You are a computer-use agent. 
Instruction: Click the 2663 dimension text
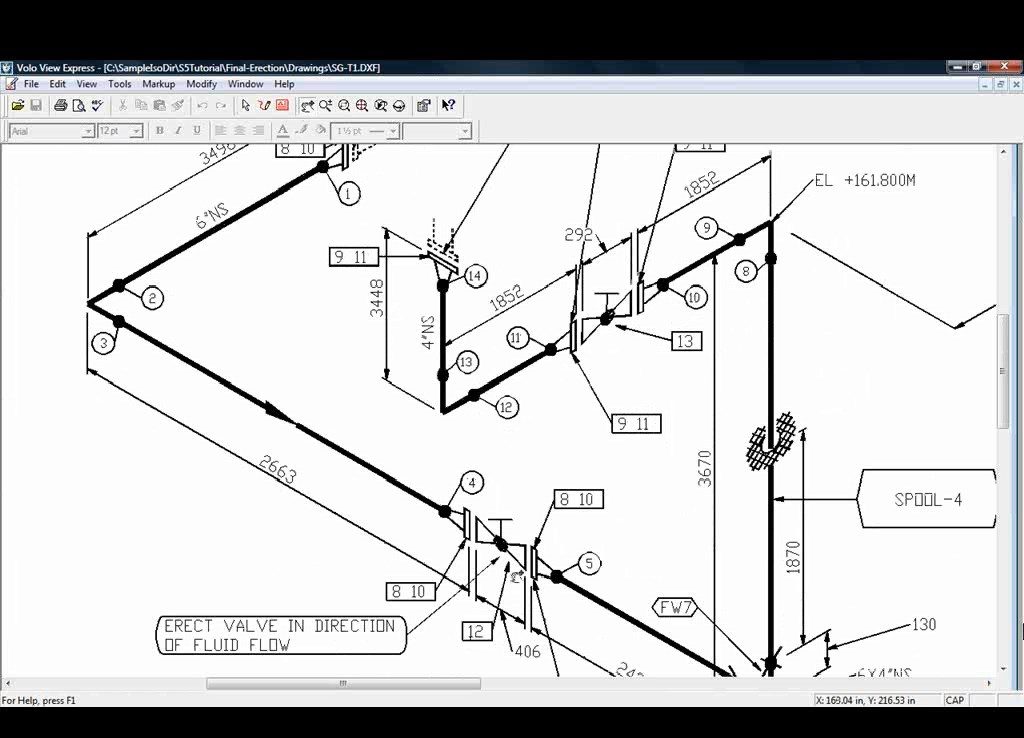(x=278, y=469)
